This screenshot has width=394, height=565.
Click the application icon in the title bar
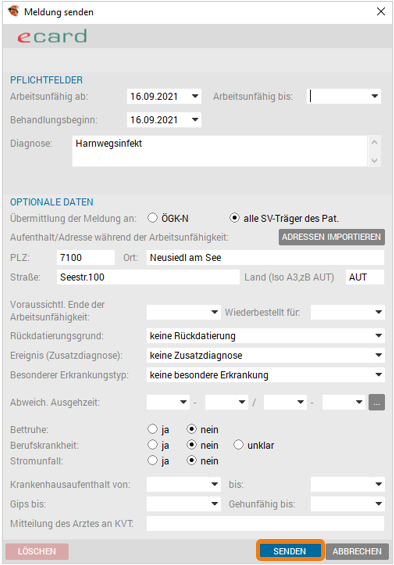point(14,11)
